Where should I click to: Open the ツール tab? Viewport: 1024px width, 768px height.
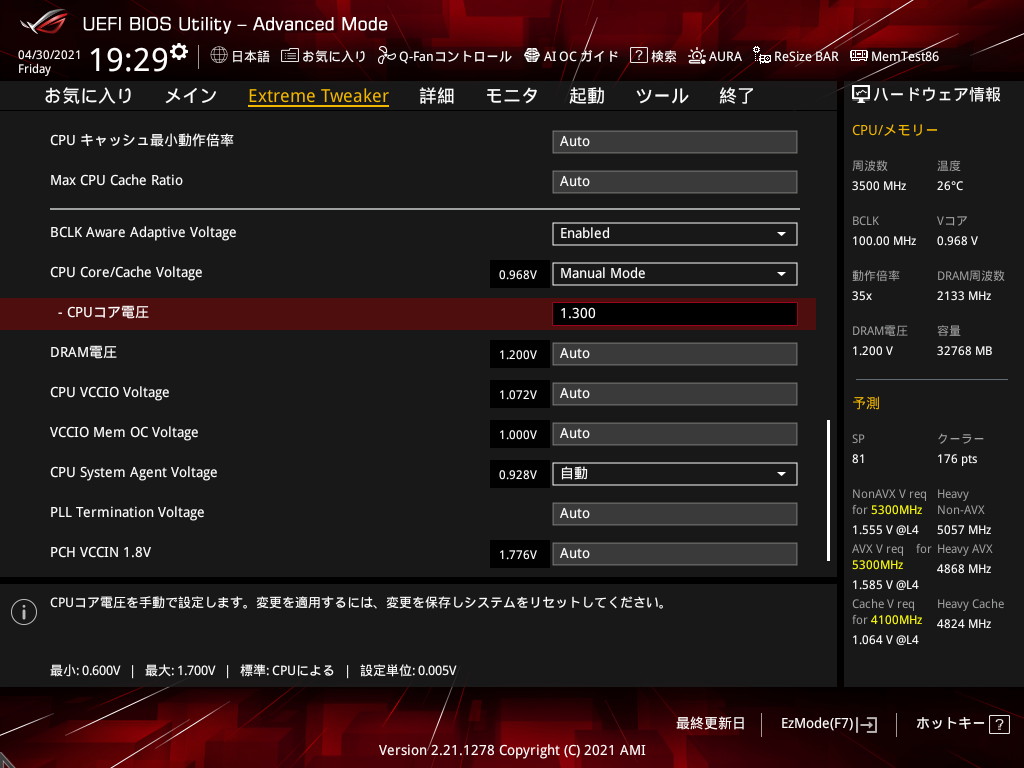tap(662, 96)
